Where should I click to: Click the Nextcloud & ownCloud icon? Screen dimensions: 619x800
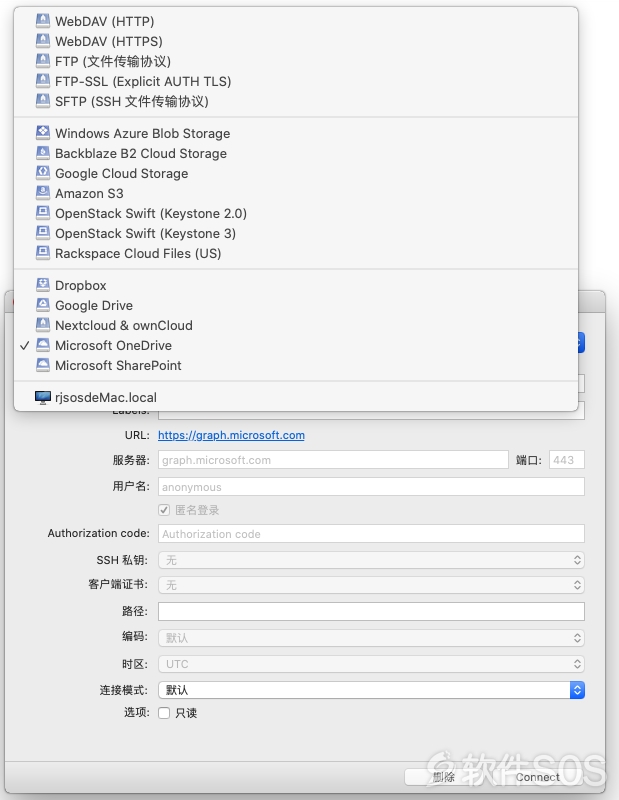coord(43,325)
